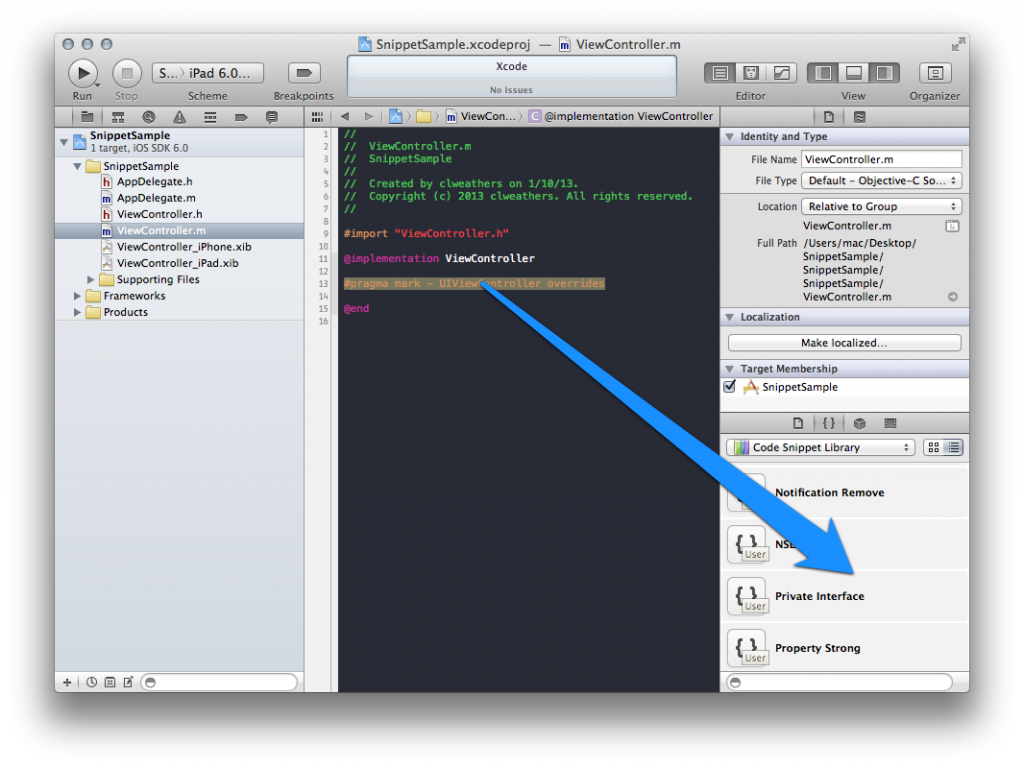This screenshot has width=1024, height=768.
Task: Open the Object Library cube icon
Action: [x=859, y=423]
